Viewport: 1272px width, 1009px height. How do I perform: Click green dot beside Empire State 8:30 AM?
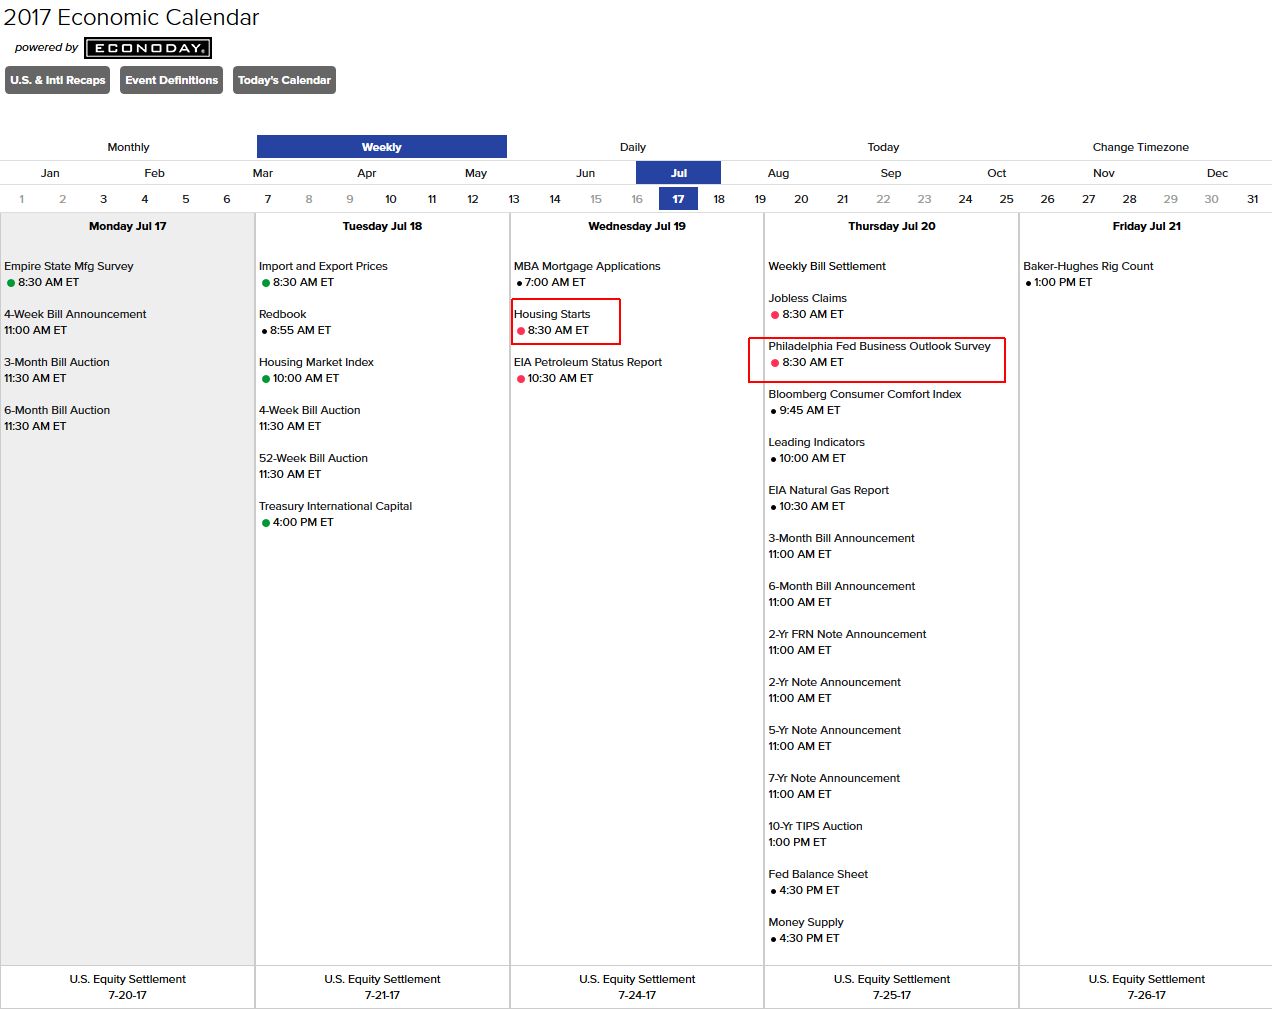tap(11, 283)
